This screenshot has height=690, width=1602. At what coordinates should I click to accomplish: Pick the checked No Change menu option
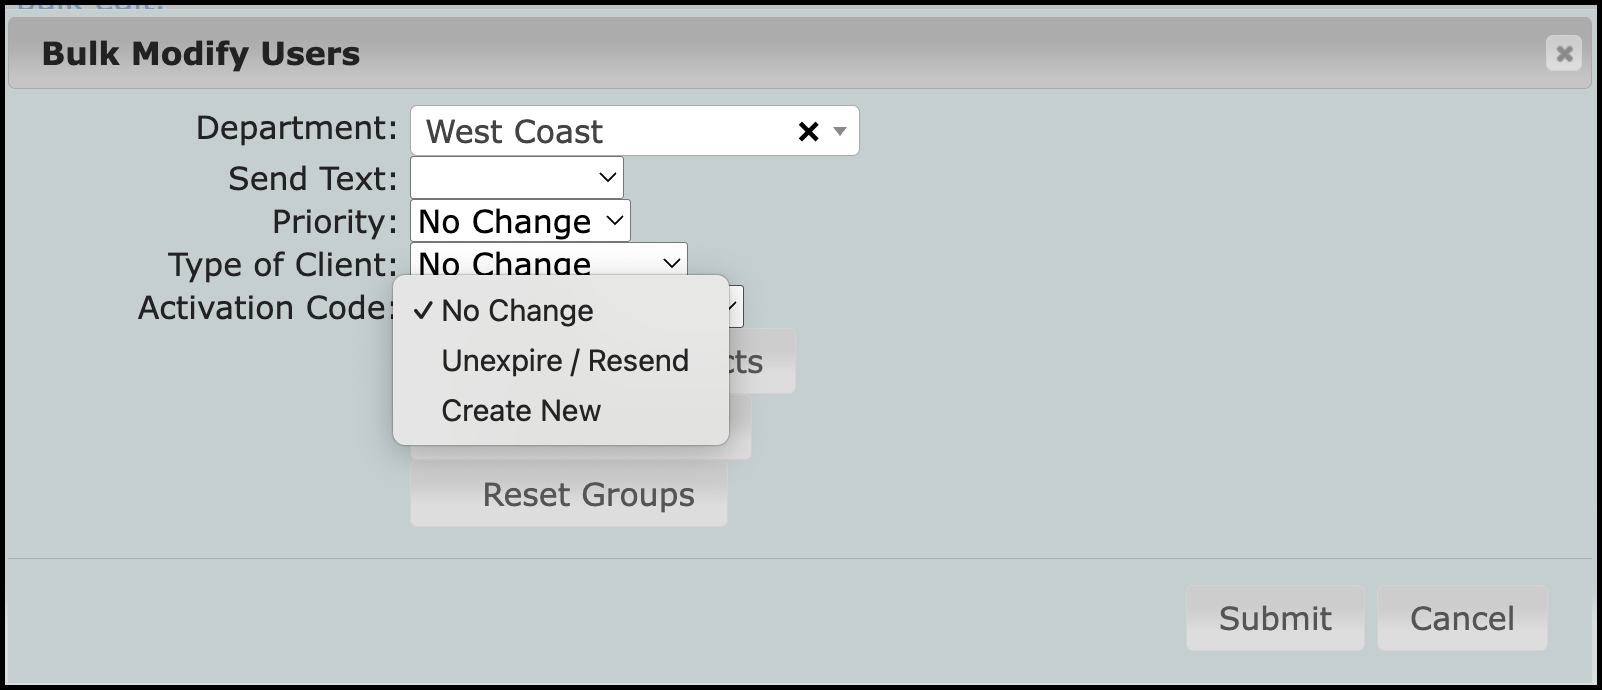517,311
